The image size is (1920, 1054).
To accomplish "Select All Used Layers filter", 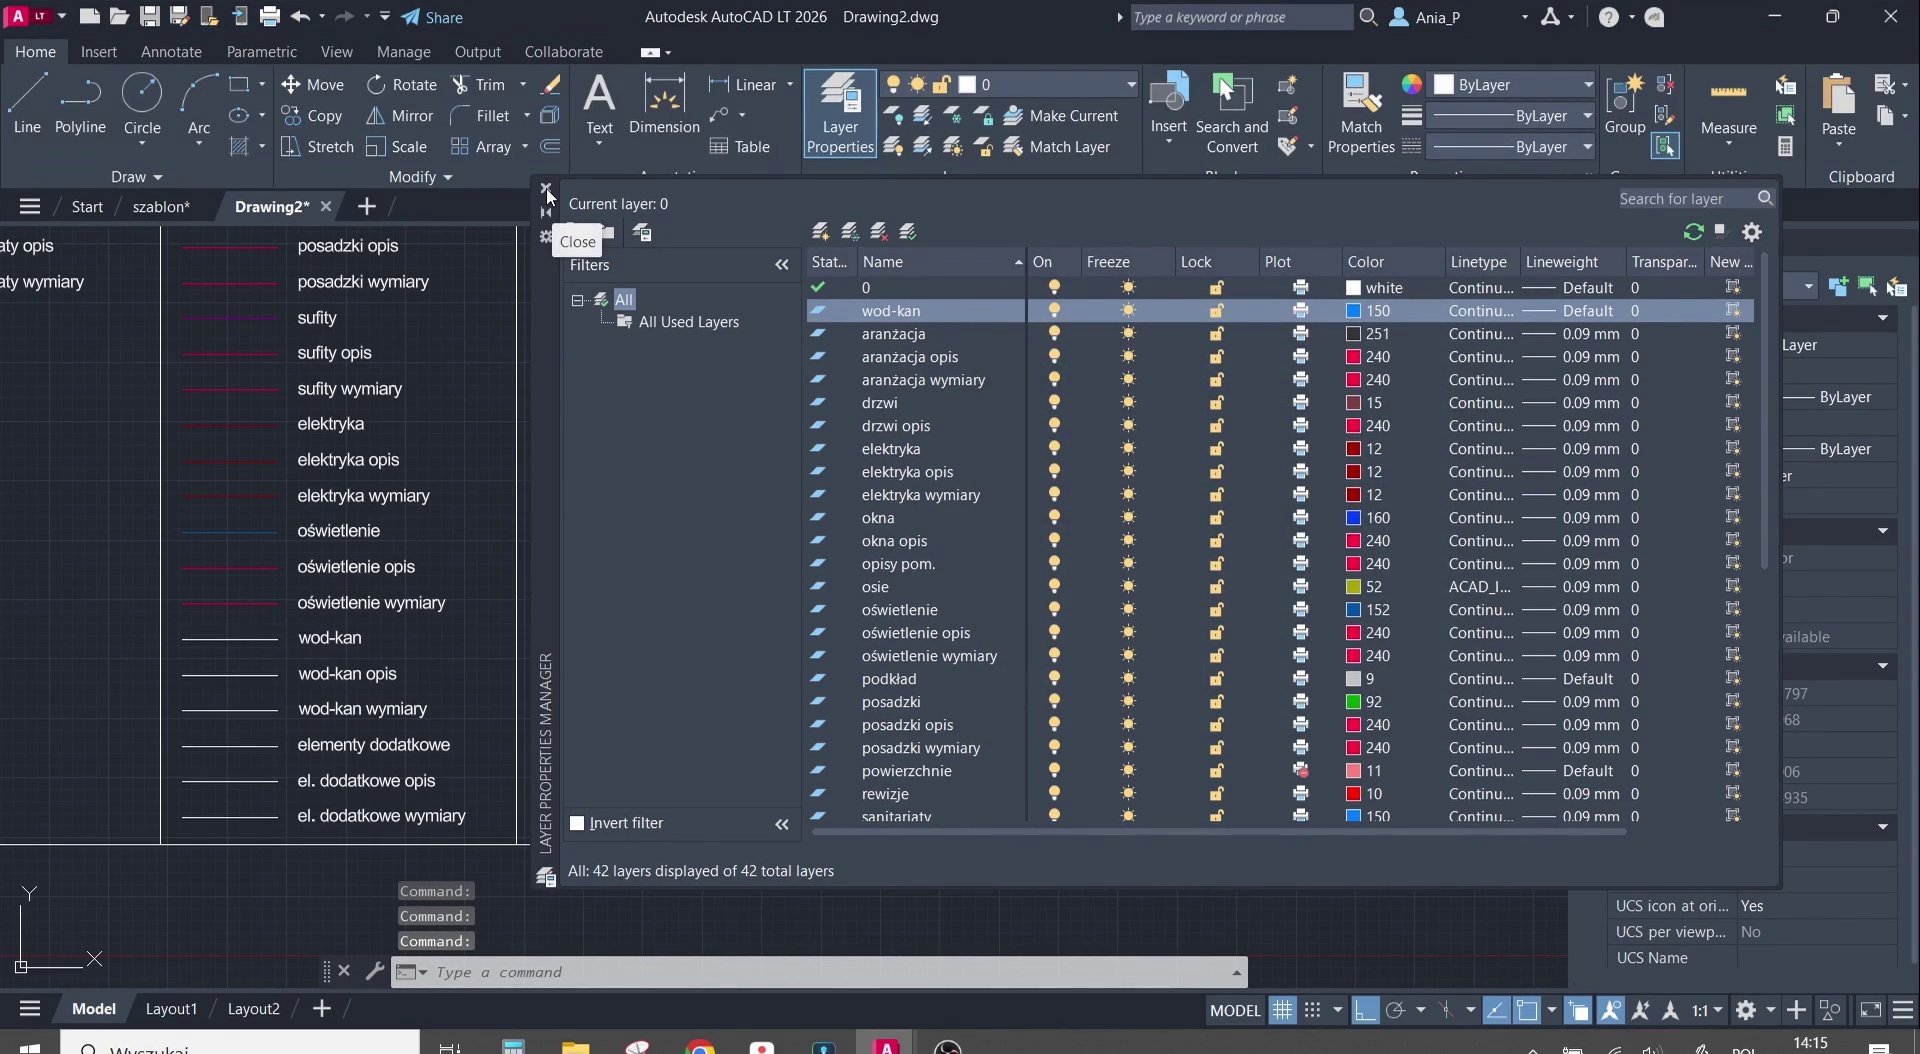I will point(688,322).
